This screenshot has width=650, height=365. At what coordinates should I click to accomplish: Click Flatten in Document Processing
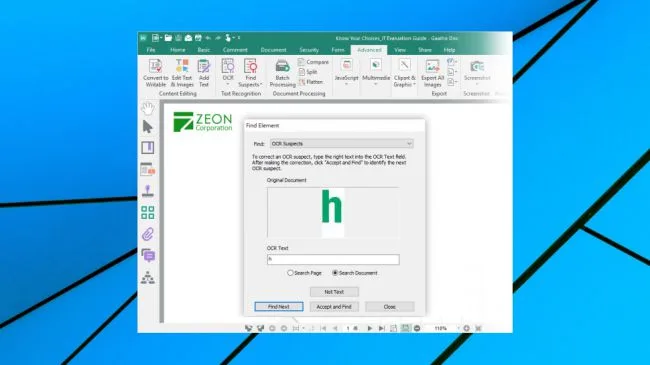coord(310,82)
